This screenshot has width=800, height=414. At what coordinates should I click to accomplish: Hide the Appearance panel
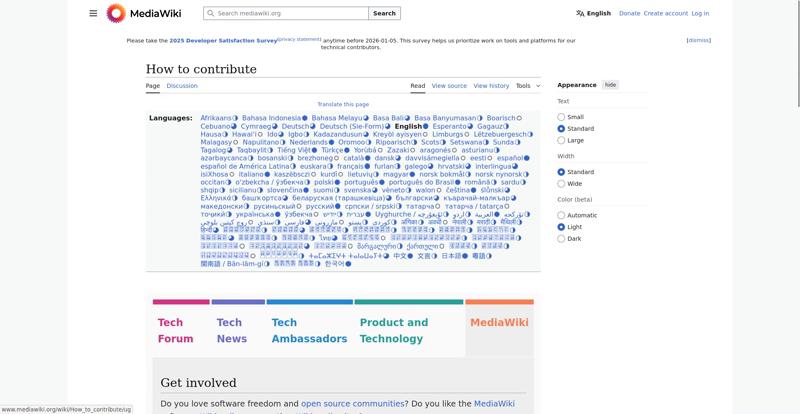[611, 85]
